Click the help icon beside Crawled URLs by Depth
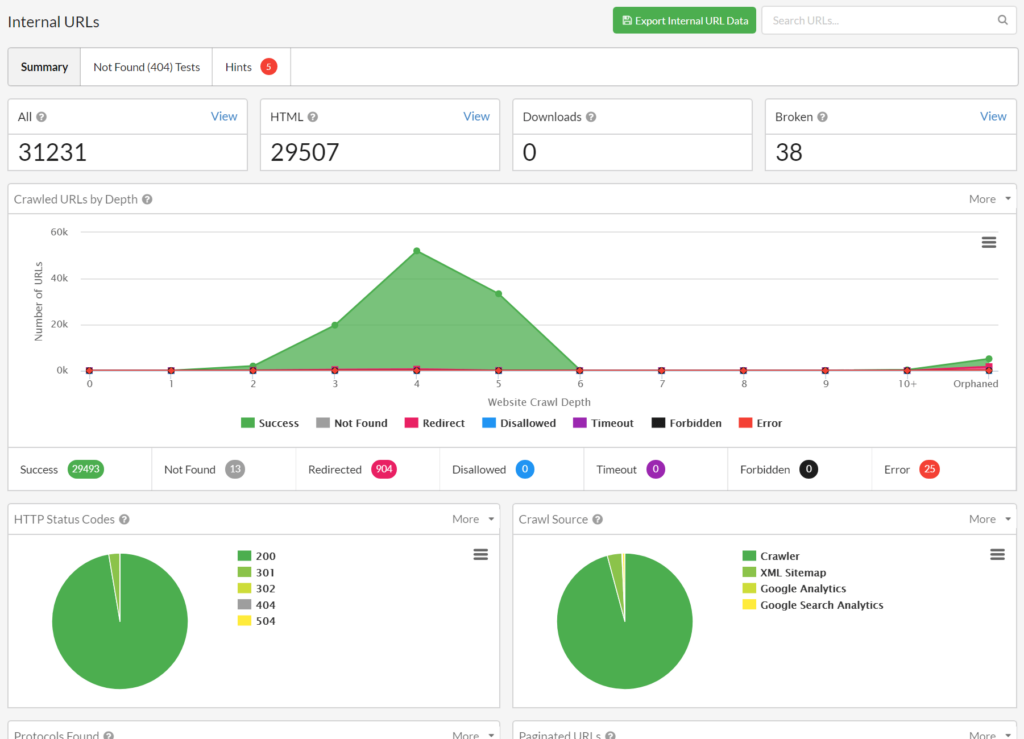 [147, 199]
